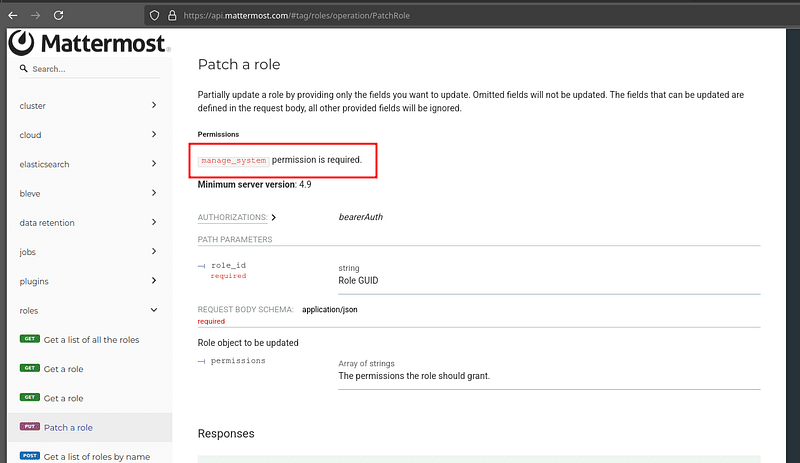Expand the cluster section chevron
800x463 pixels.
(x=154, y=105)
